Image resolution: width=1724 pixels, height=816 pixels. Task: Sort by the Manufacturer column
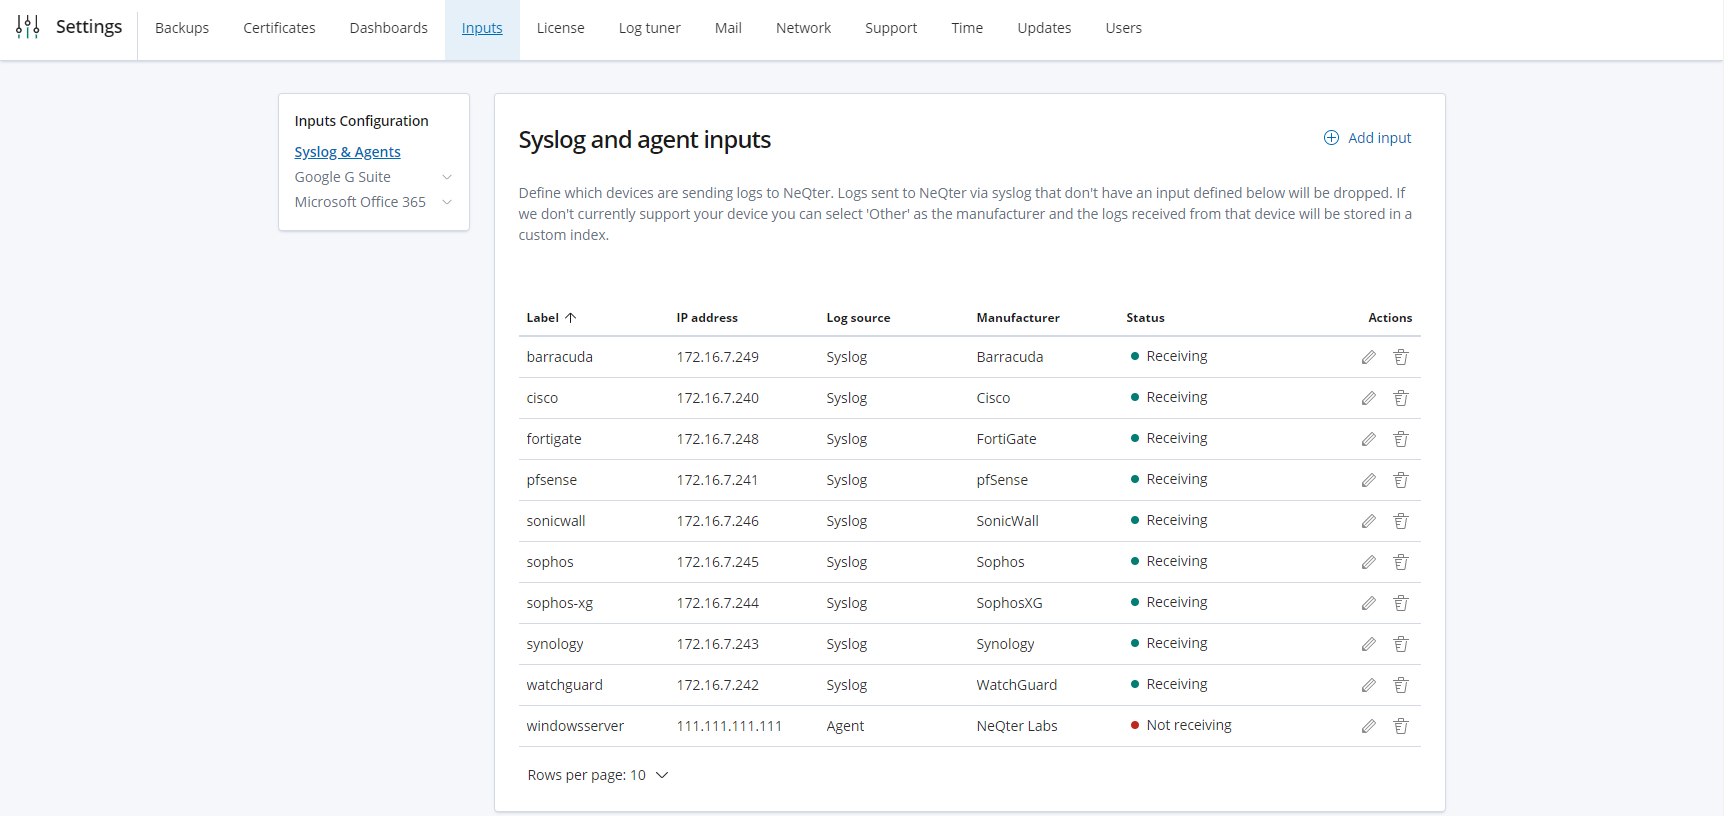(x=1018, y=318)
